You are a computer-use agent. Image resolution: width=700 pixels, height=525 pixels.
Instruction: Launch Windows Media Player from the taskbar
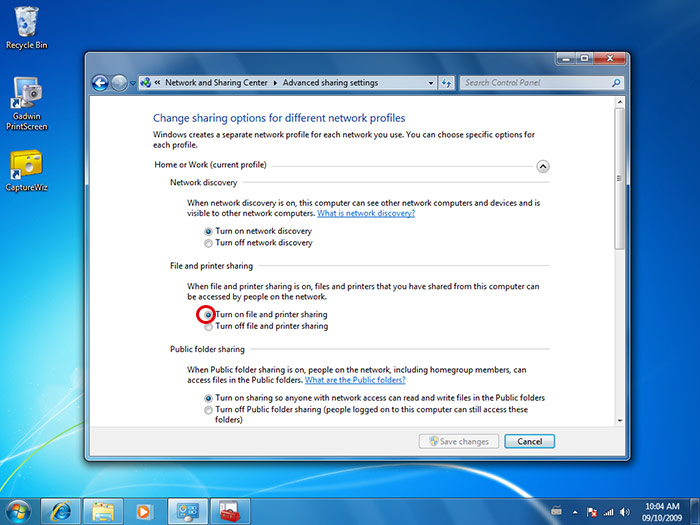[145, 512]
